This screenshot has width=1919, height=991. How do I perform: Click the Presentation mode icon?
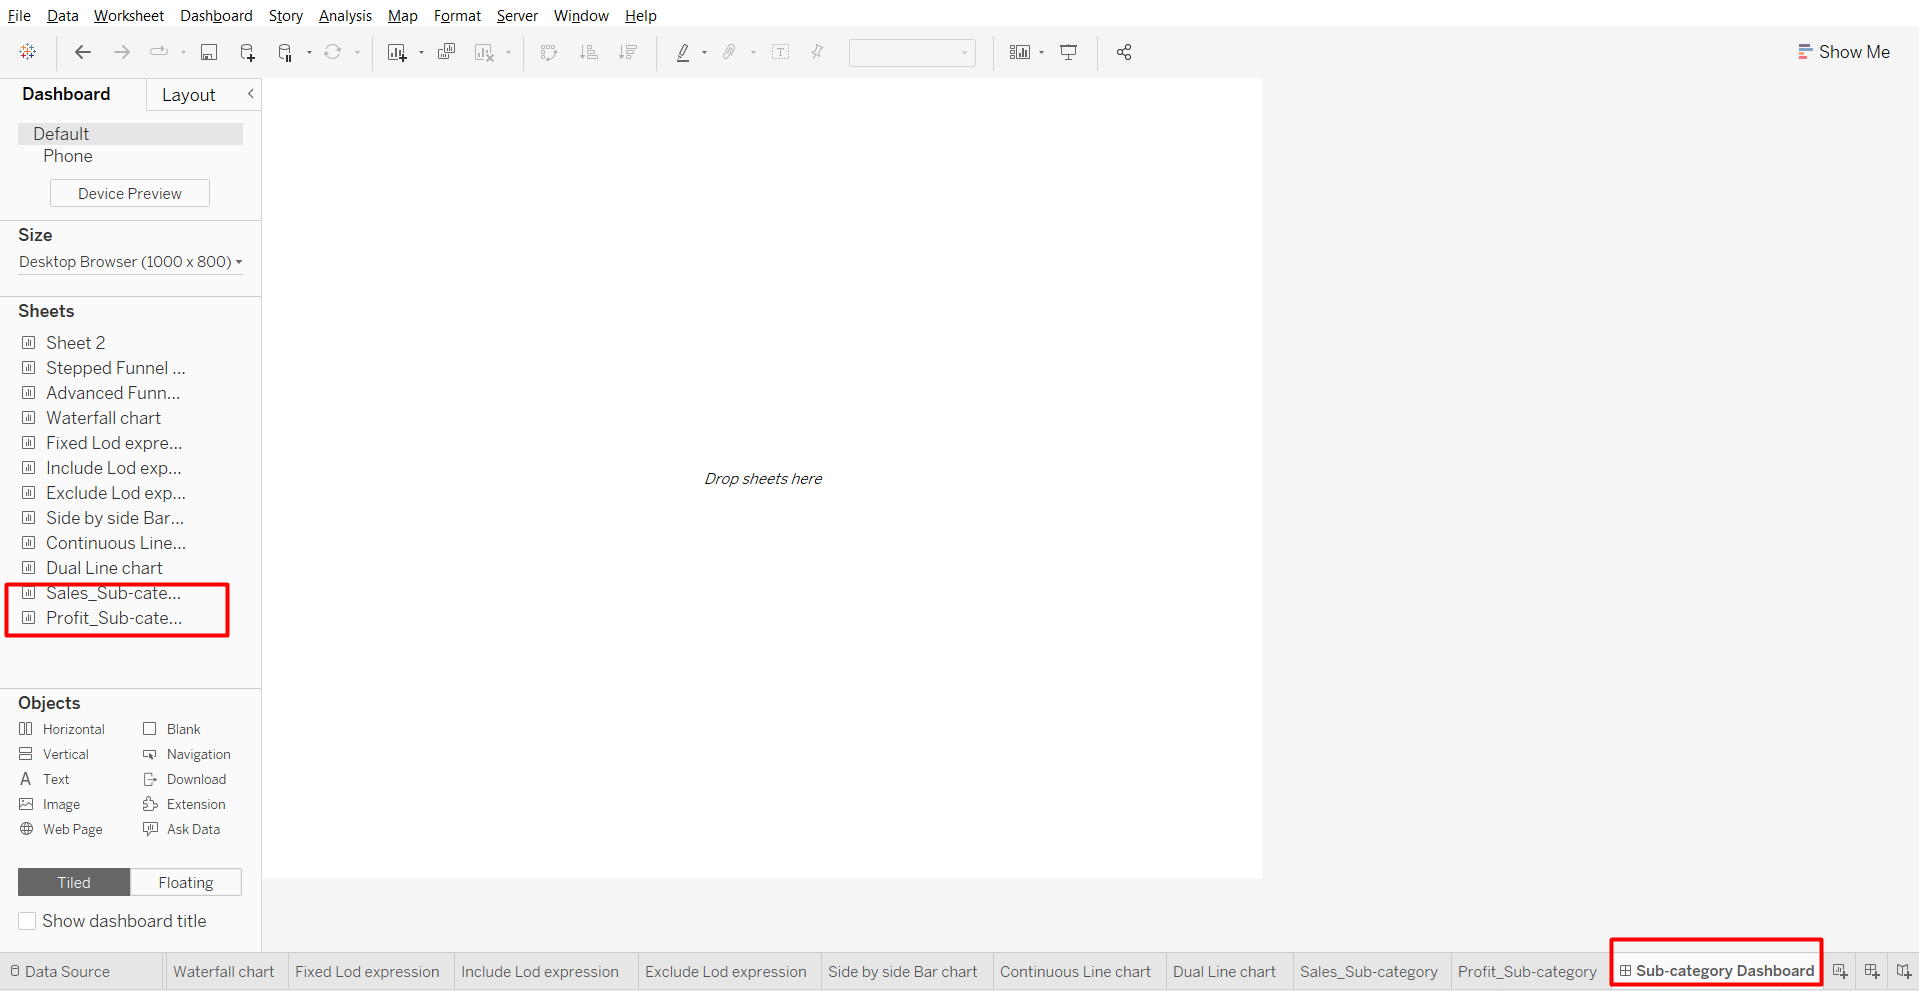tap(1069, 52)
